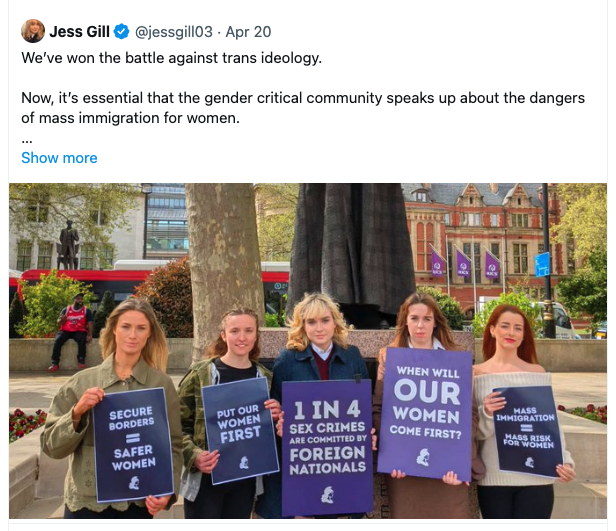
Task: Click the paragraph about gender critical community
Action: pyautogui.click(x=303, y=108)
